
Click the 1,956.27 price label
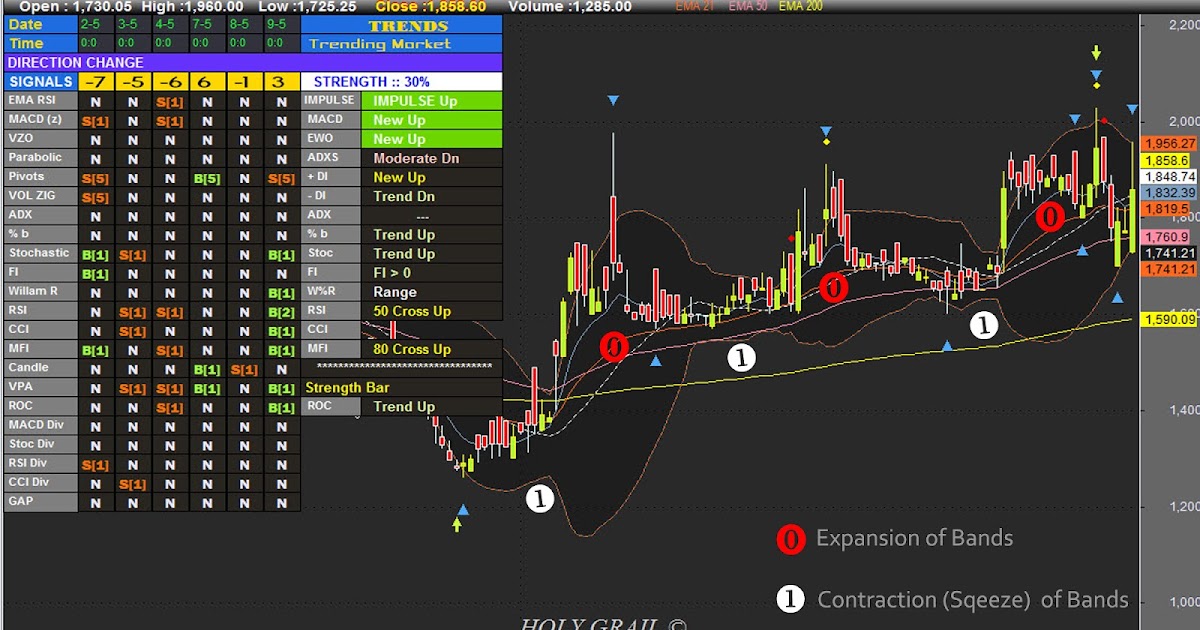click(x=1169, y=143)
